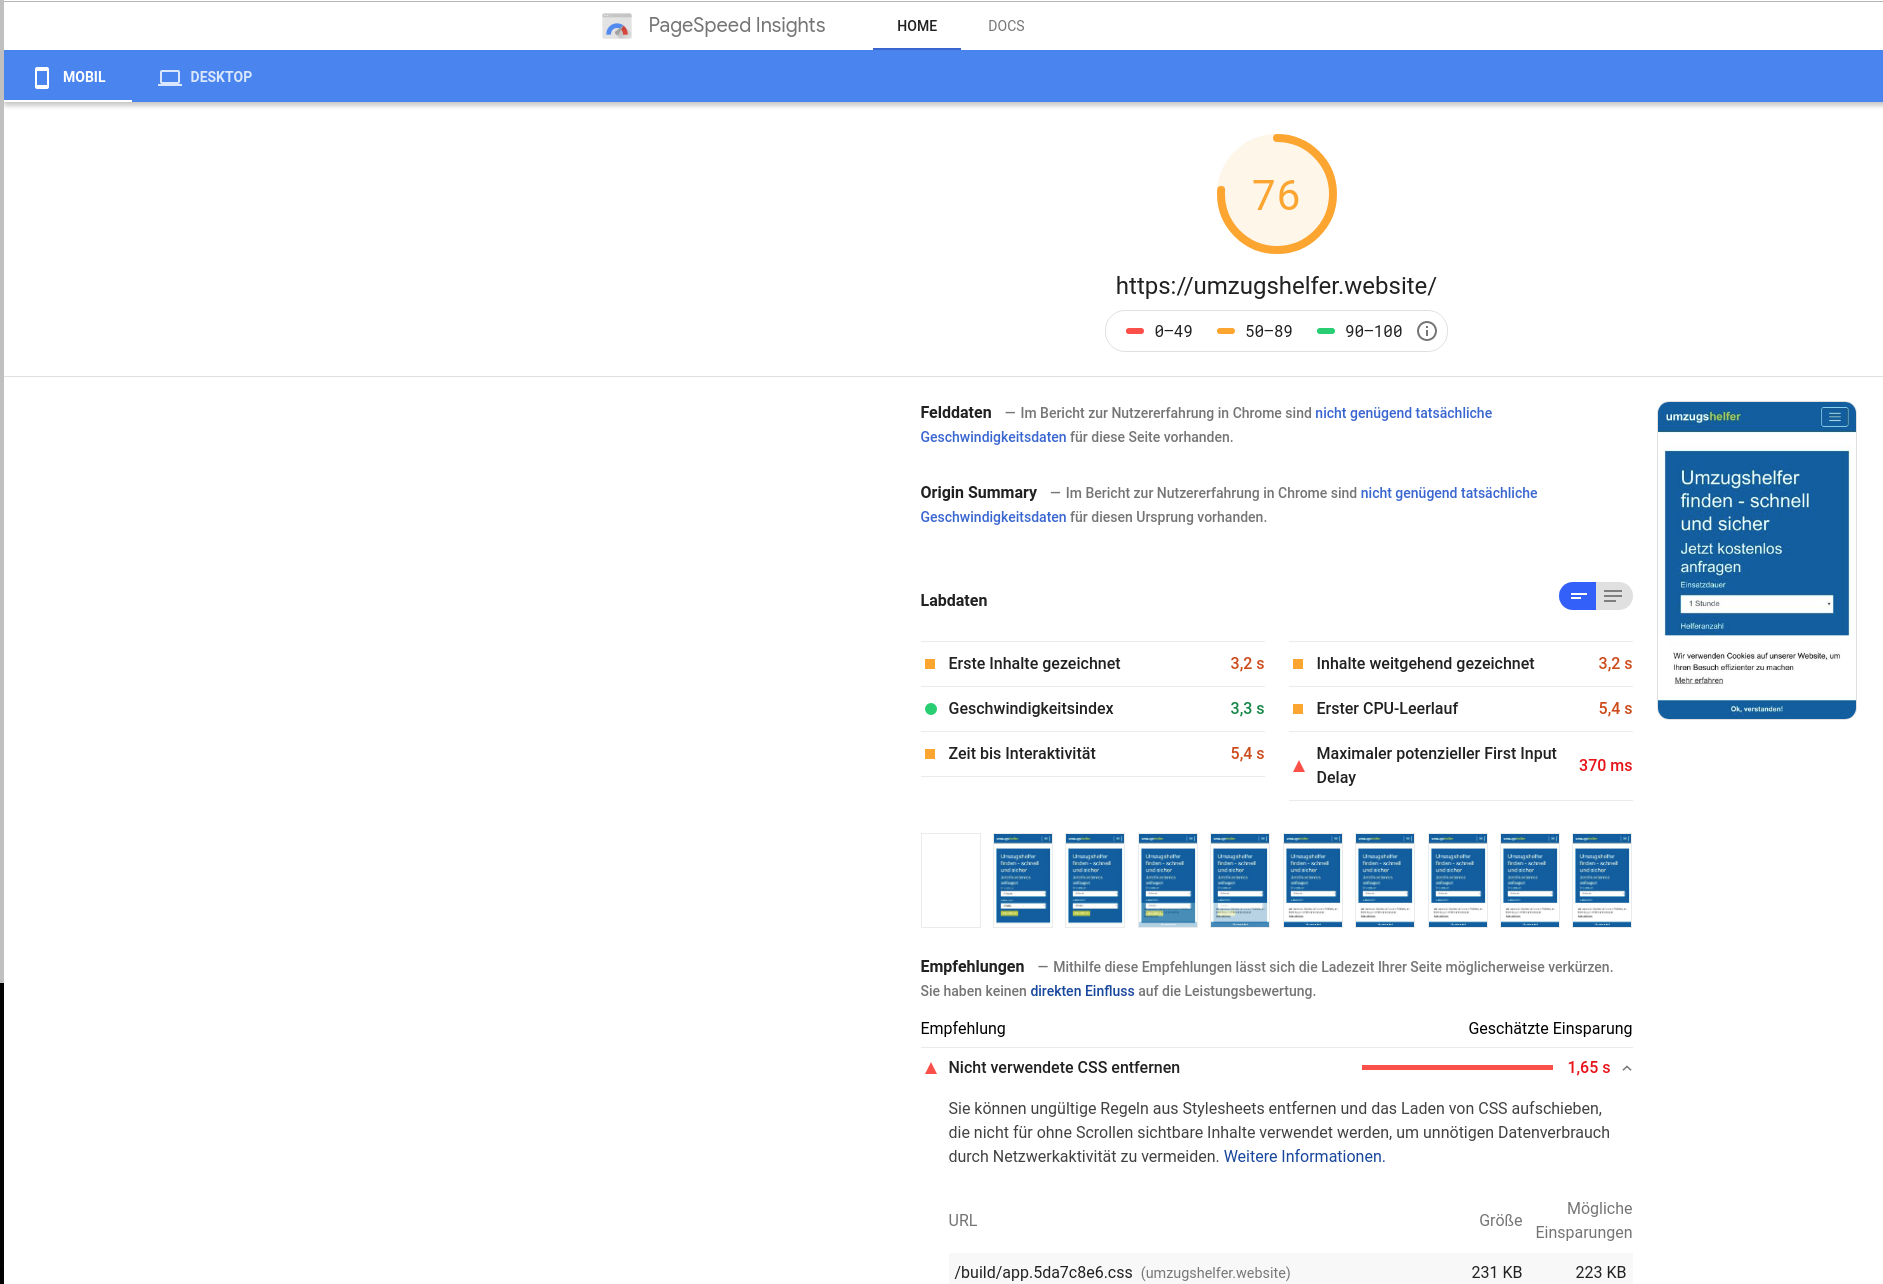
Task: Click the PageSpeed Insights logo icon
Action: point(617,26)
